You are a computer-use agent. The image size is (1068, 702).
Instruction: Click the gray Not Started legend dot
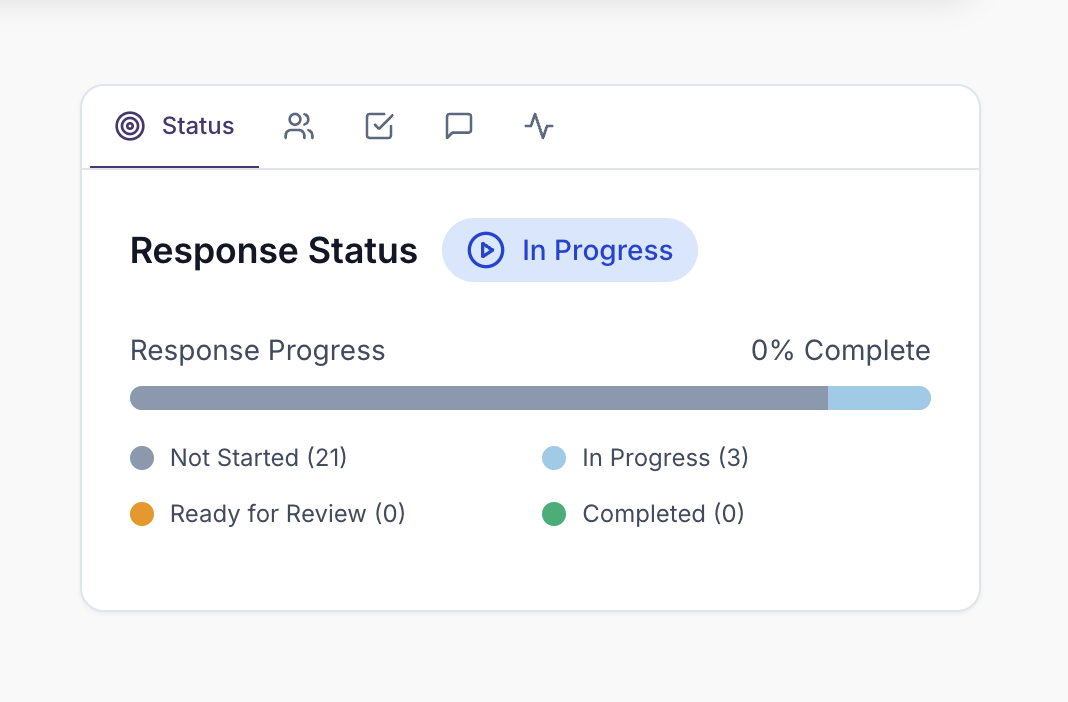click(x=142, y=458)
